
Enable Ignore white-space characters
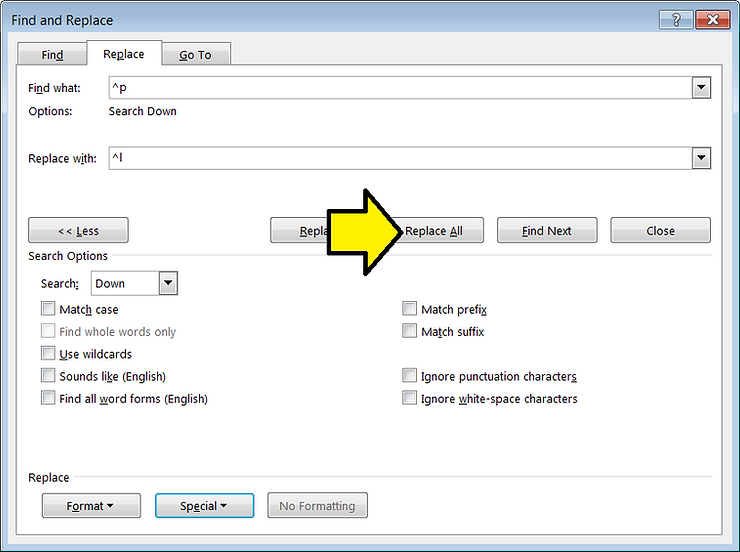pos(410,398)
